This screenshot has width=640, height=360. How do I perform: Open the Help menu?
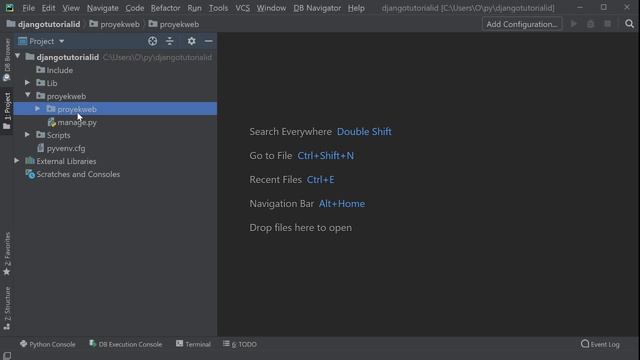[356, 8]
